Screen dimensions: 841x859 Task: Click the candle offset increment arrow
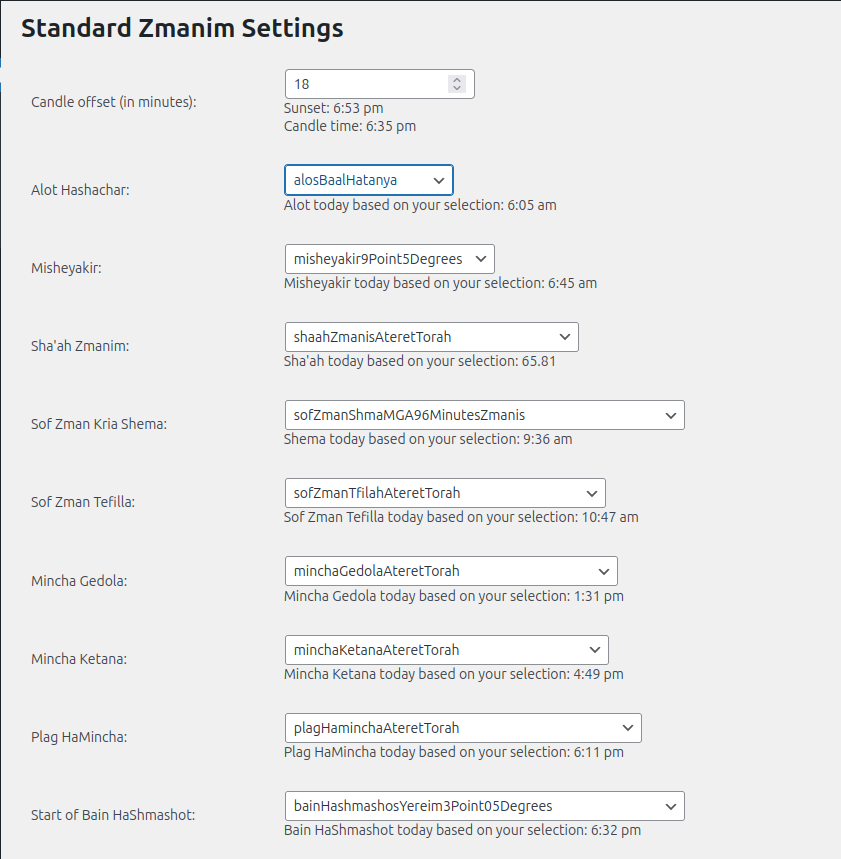(456, 78)
